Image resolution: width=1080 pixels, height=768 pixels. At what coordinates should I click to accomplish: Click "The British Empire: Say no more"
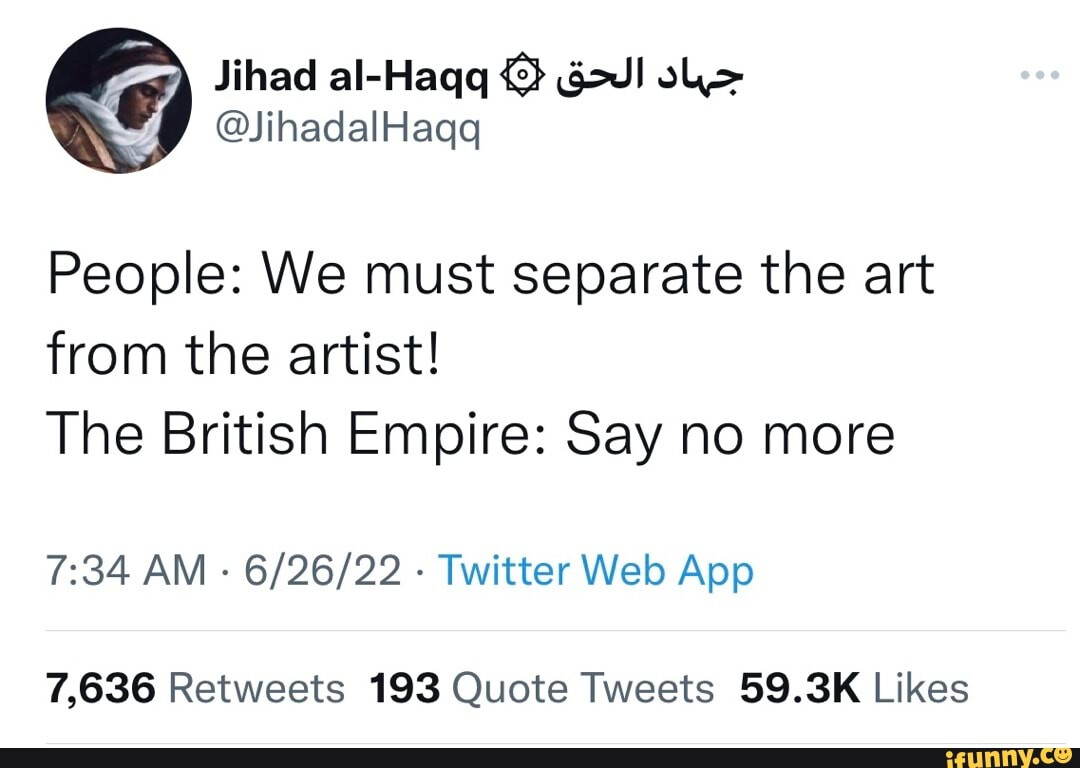[x=470, y=435]
